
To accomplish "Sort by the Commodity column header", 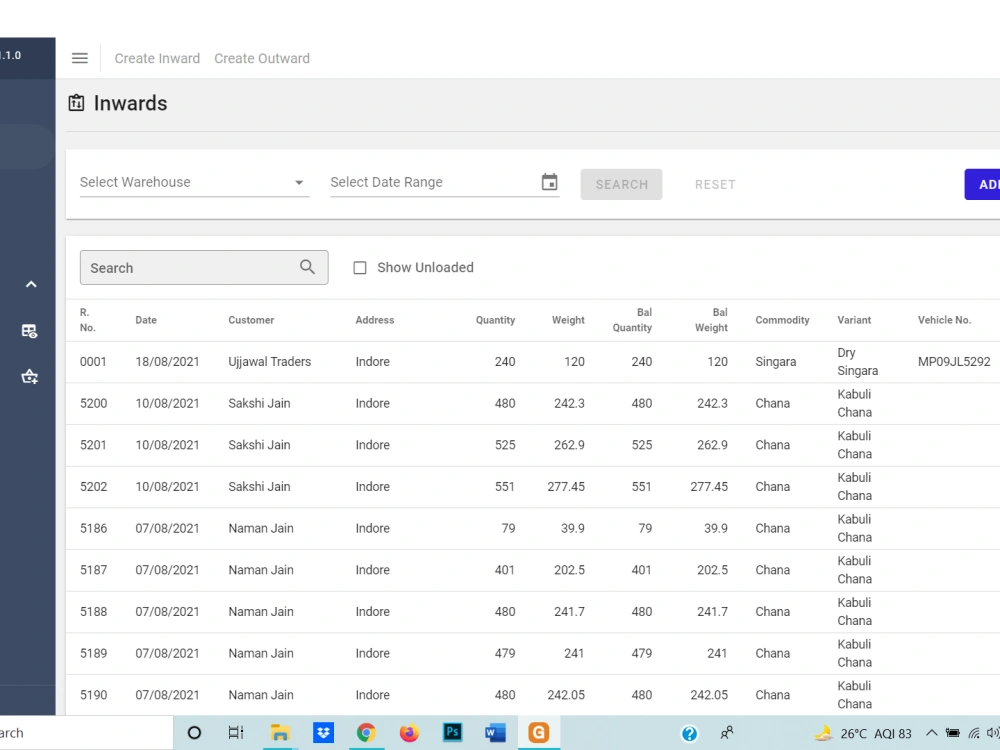I will [782, 320].
